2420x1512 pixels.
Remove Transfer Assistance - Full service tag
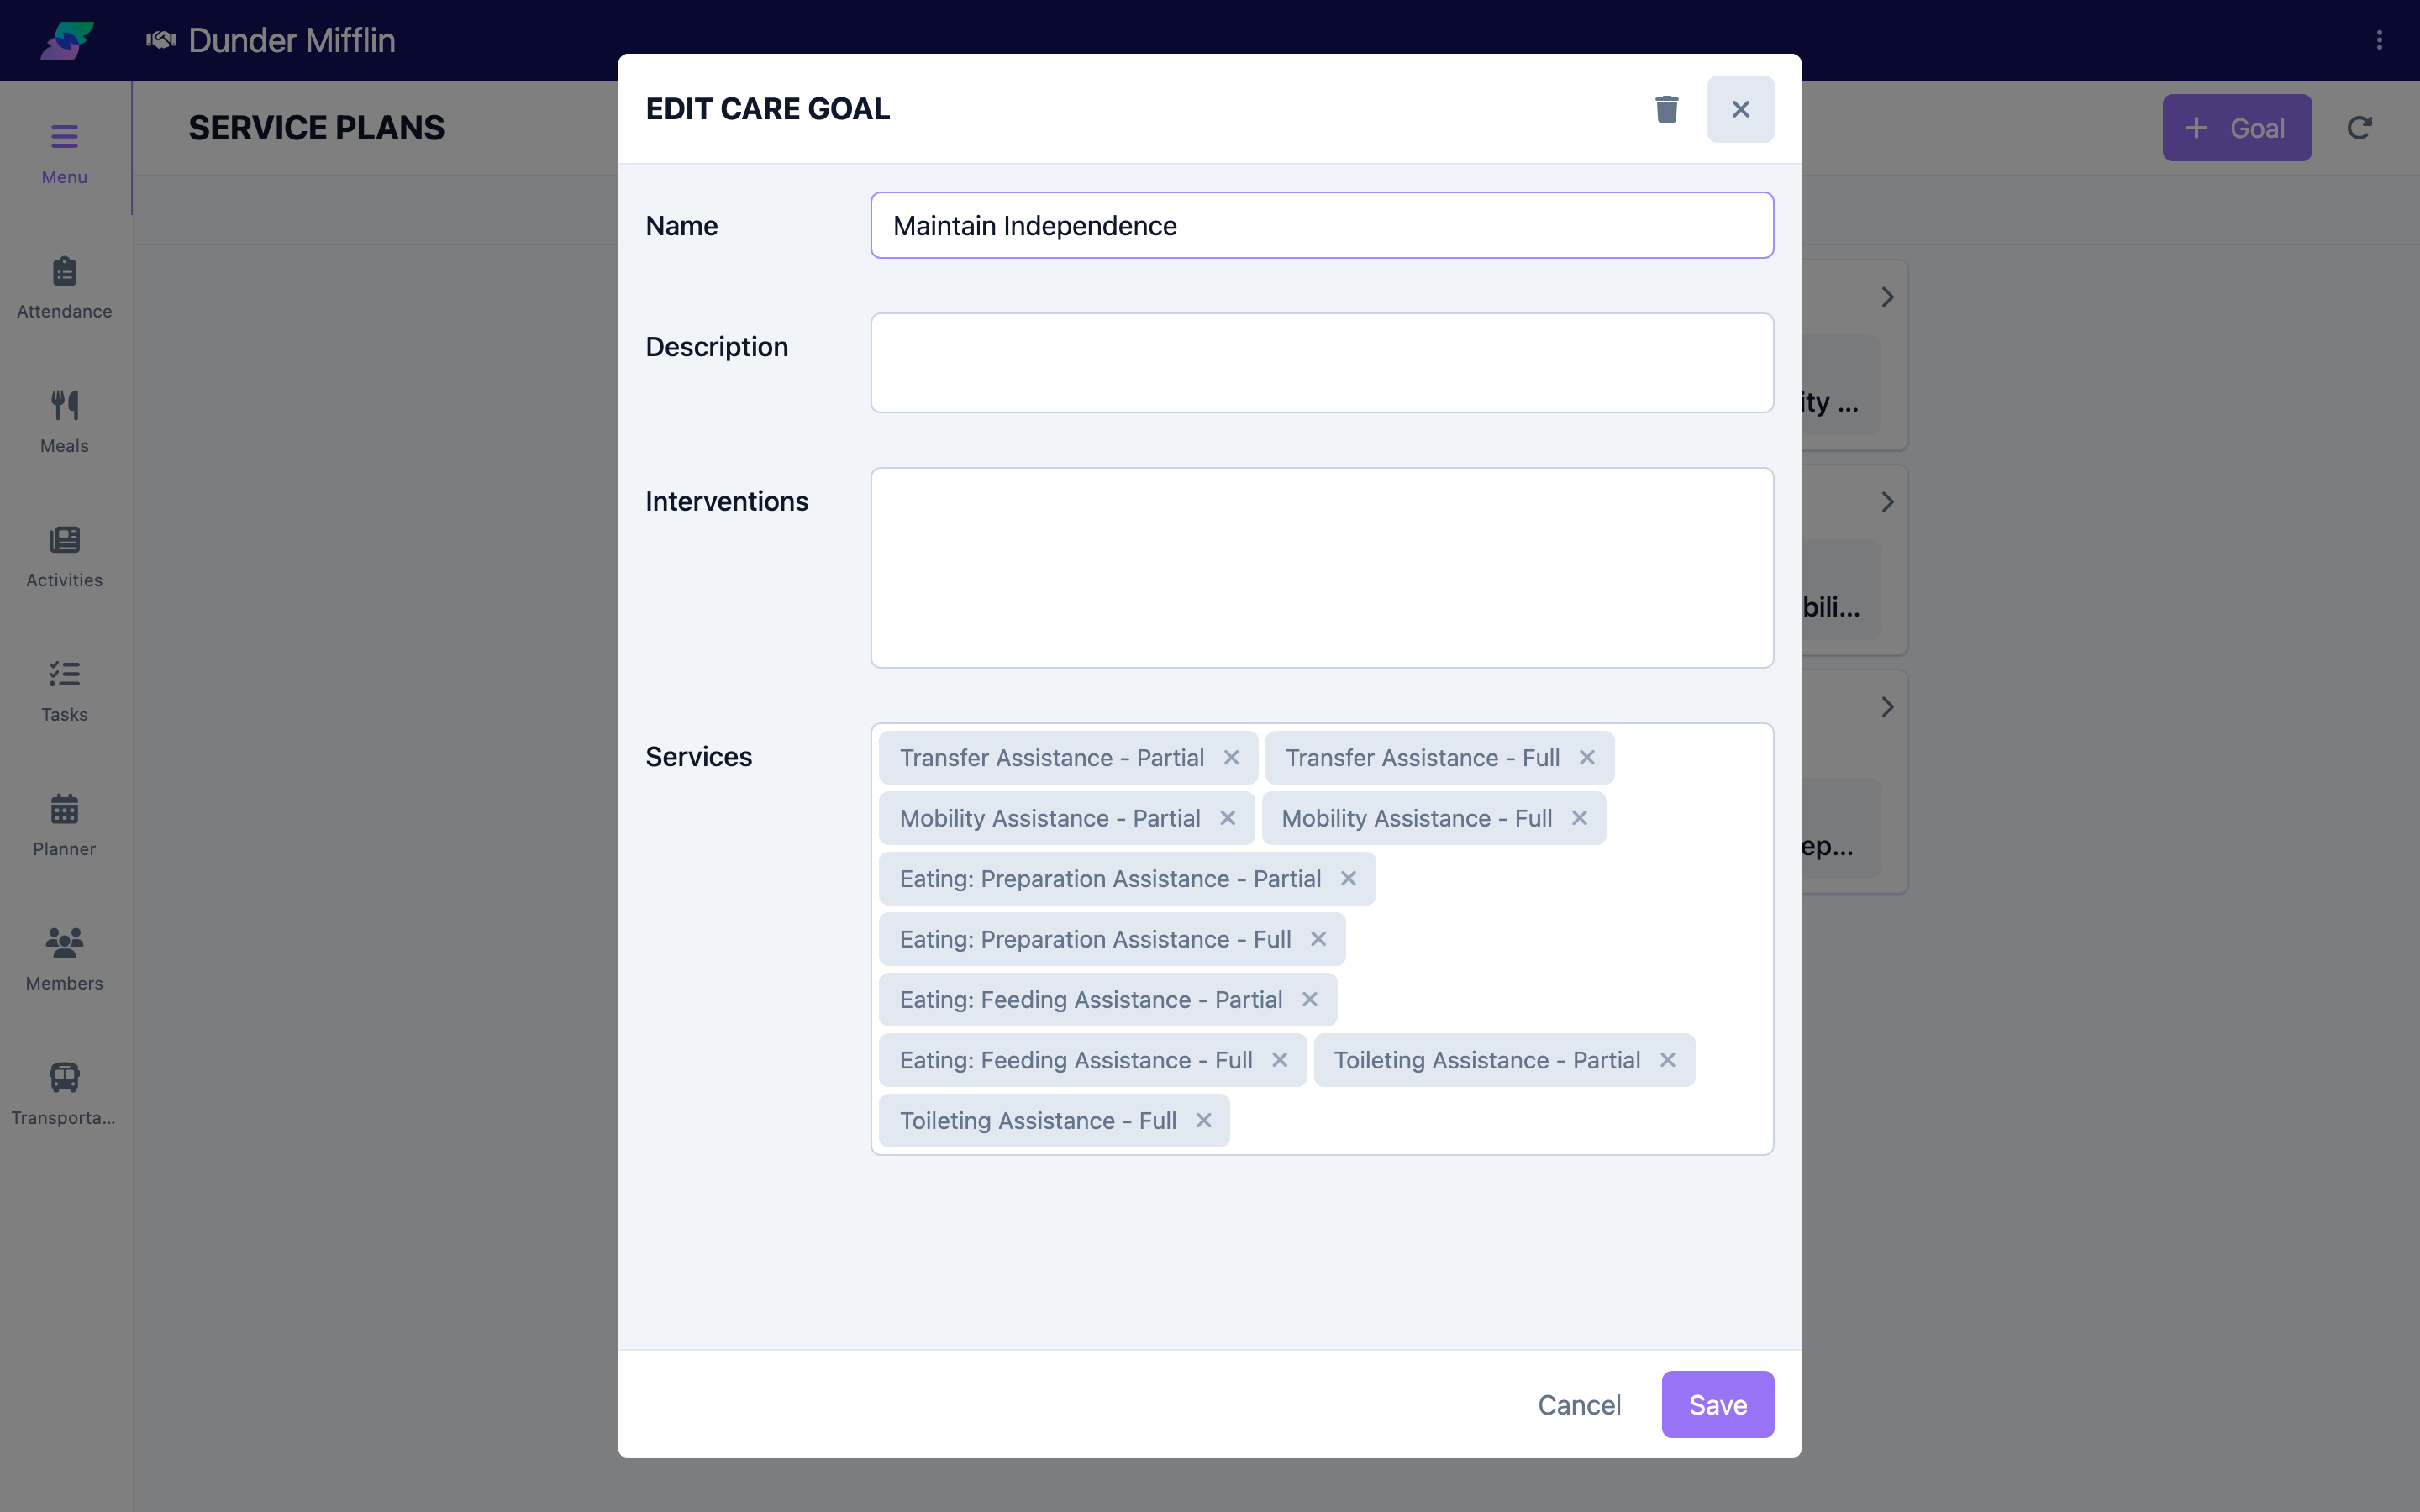(1587, 758)
